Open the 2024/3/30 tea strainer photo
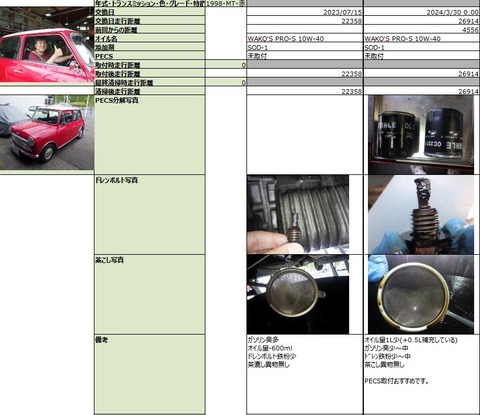This screenshot has width=480, height=415. [421, 294]
